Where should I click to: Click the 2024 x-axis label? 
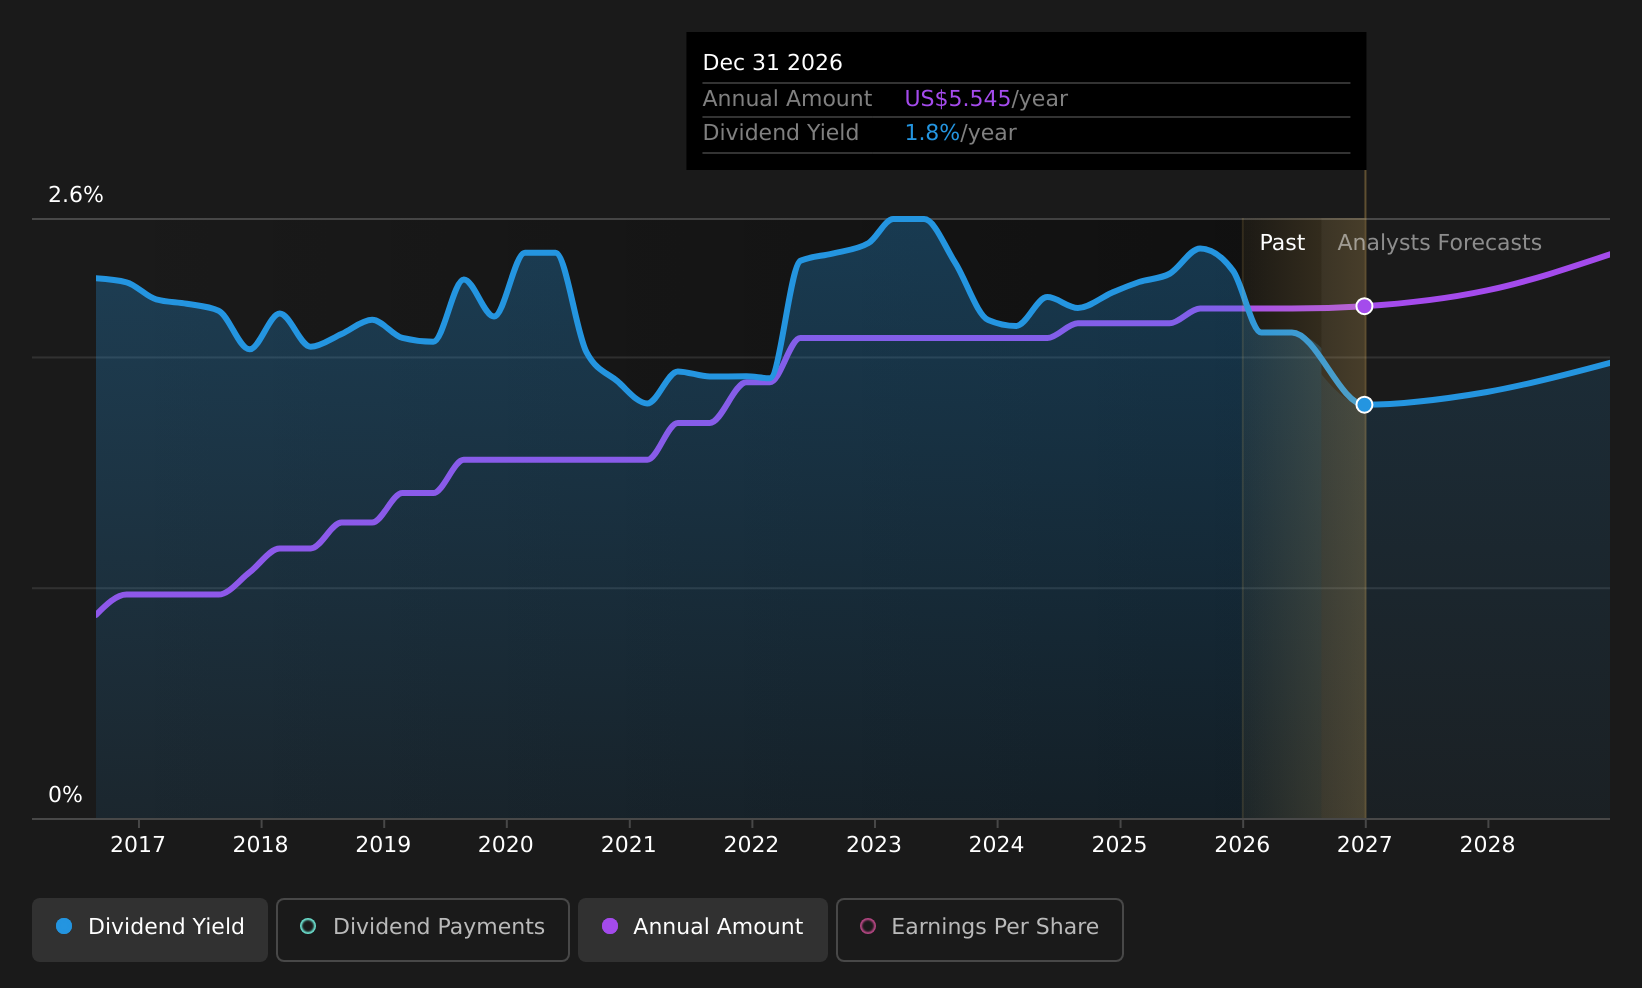pos(997,845)
